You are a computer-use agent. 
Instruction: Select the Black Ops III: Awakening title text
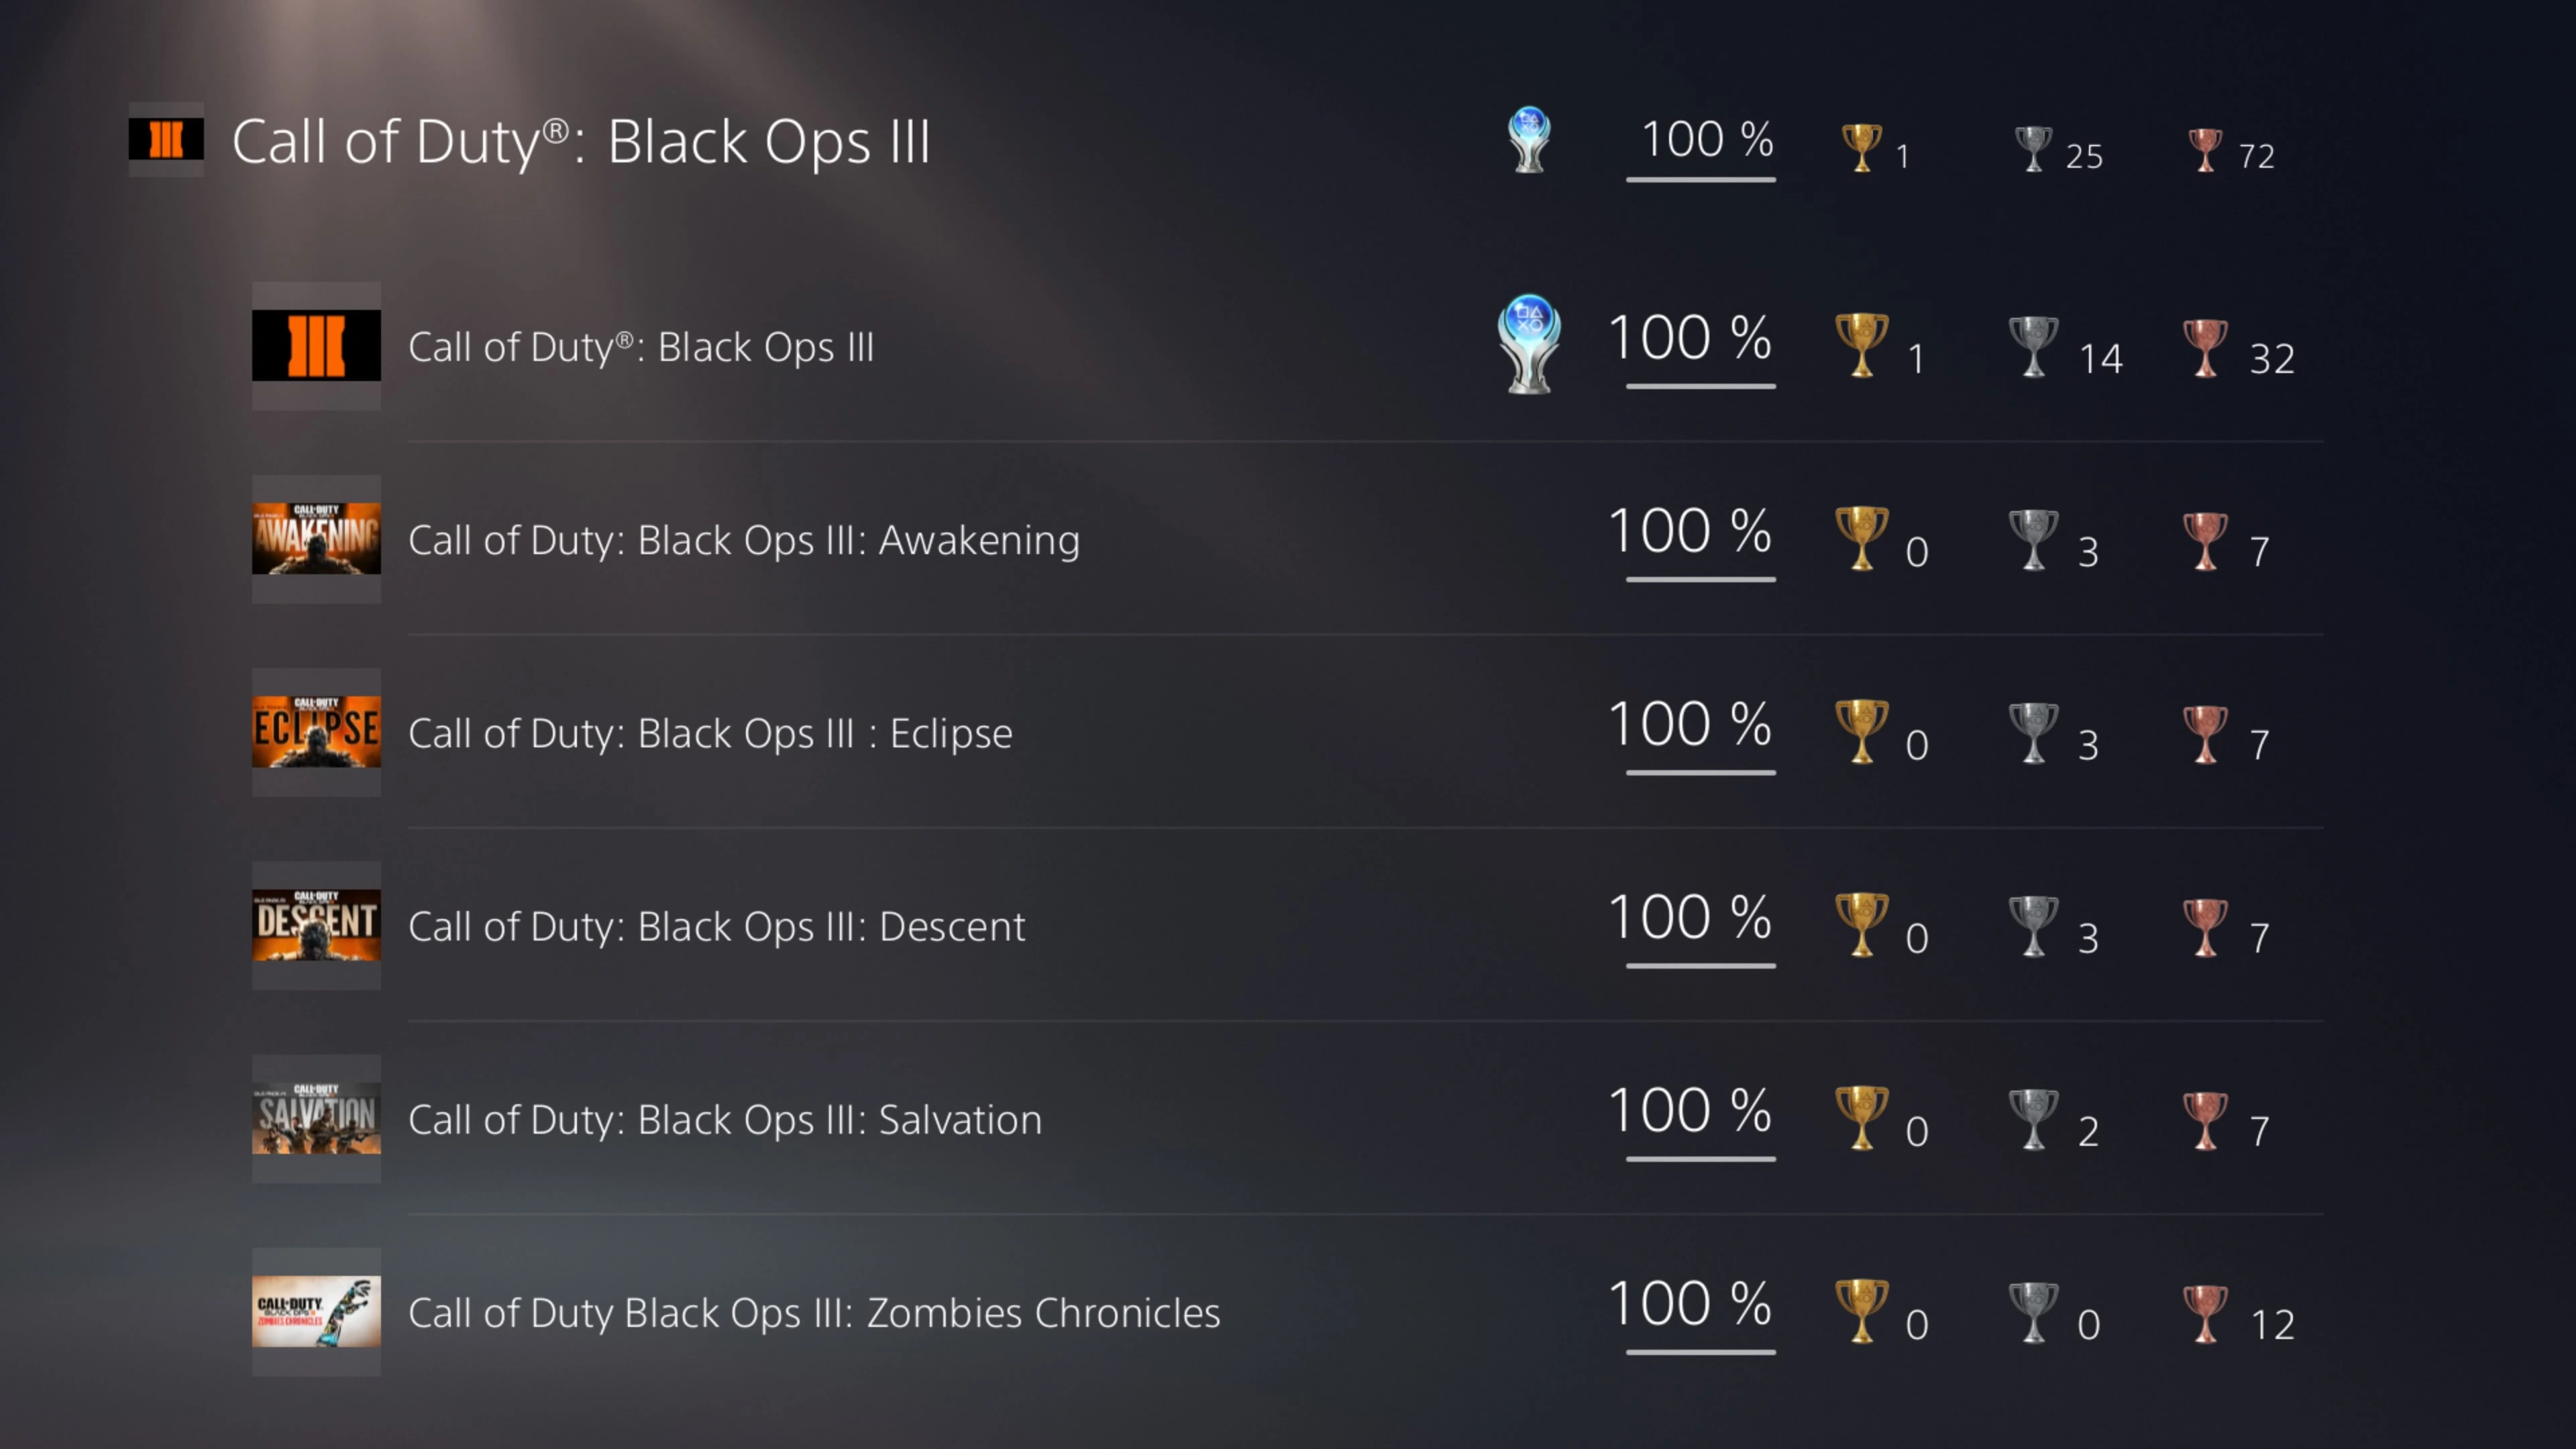coord(743,540)
